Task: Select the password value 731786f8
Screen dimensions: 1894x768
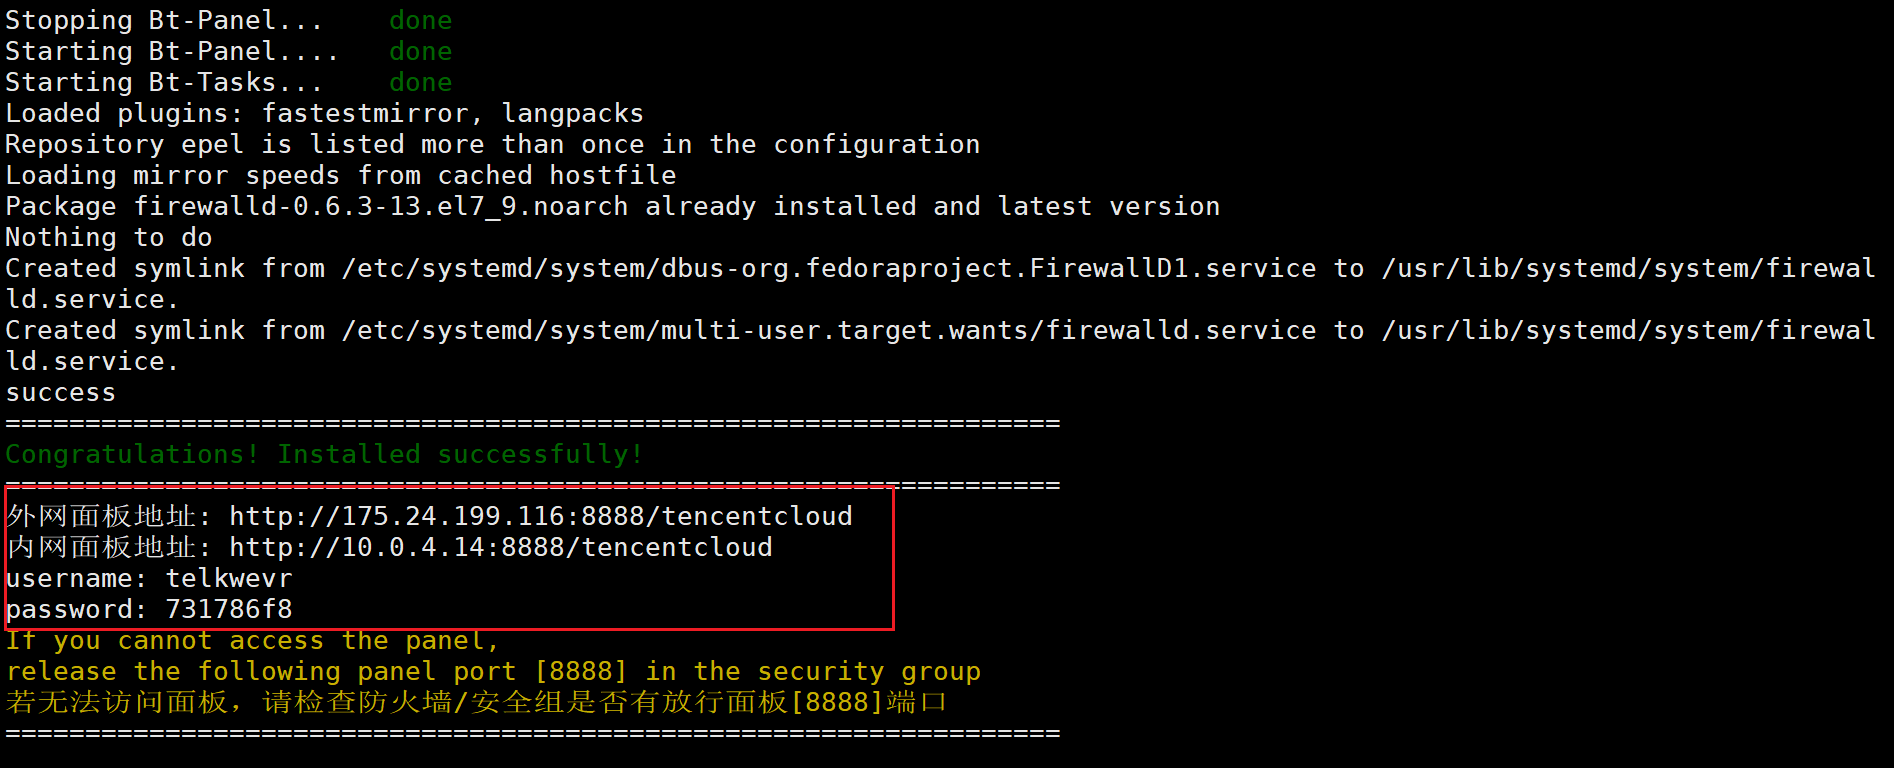Action: pyautogui.click(x=229, y=609)
